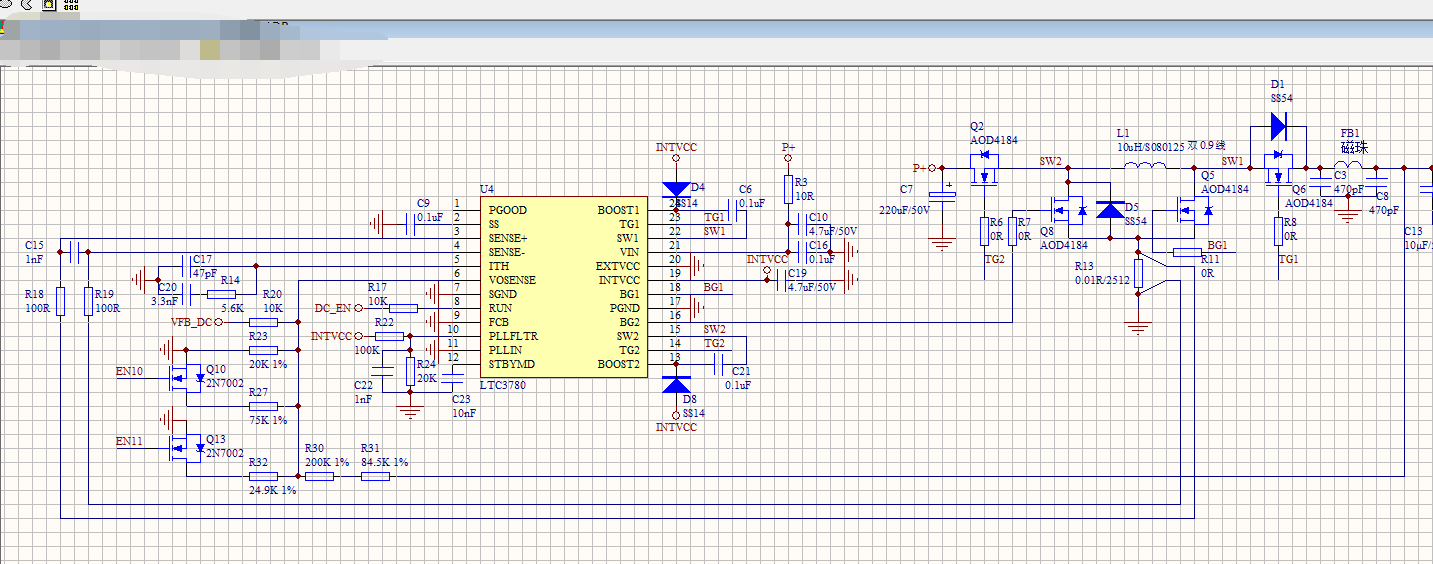Click the PLLFLTR pin label
Viewport: 1433px width, 564px height.
point(513,337)
